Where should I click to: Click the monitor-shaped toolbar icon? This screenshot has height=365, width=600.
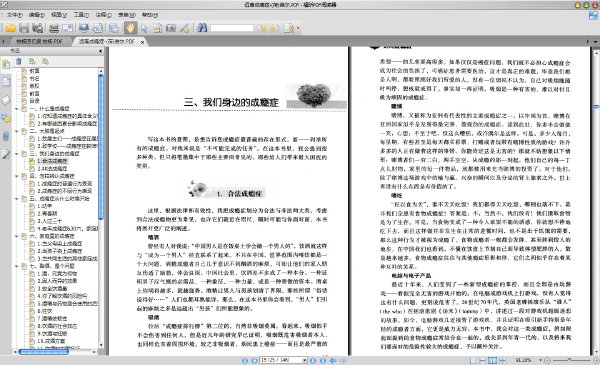click(84, 28)
